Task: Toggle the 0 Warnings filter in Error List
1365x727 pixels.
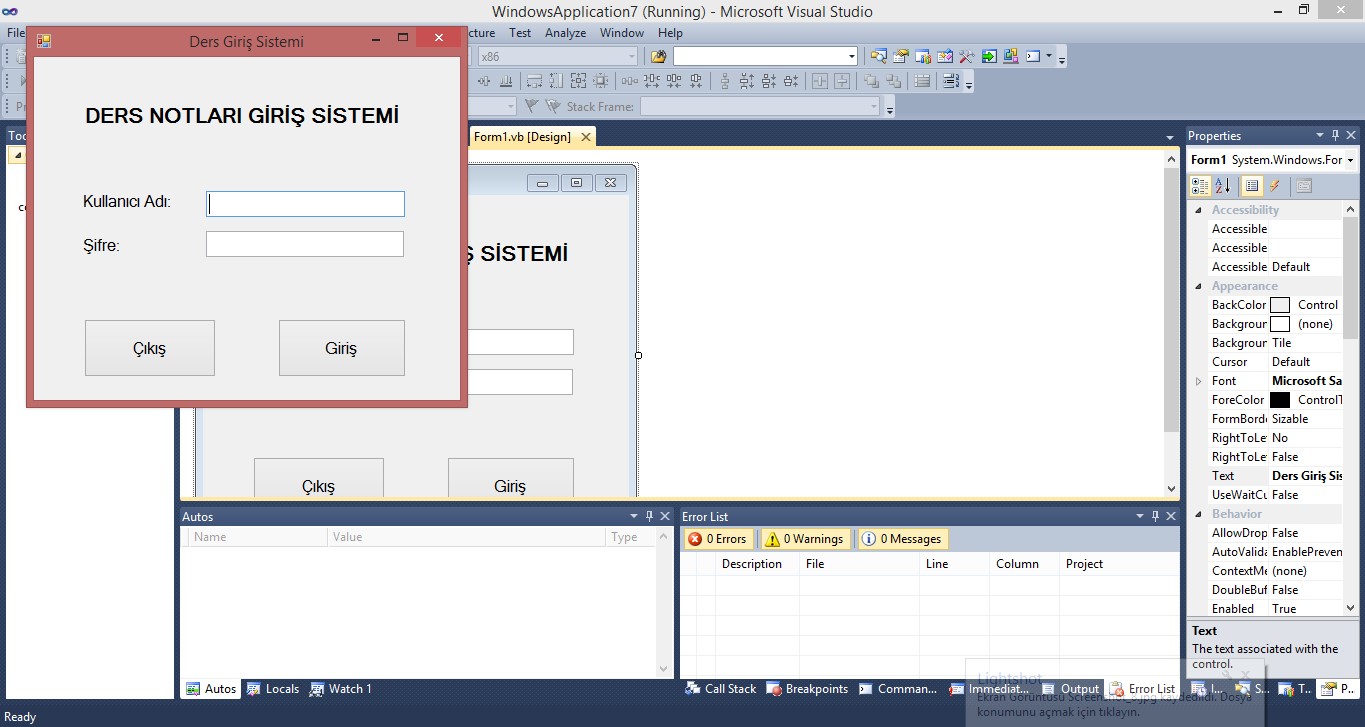Action: point(804,539)
